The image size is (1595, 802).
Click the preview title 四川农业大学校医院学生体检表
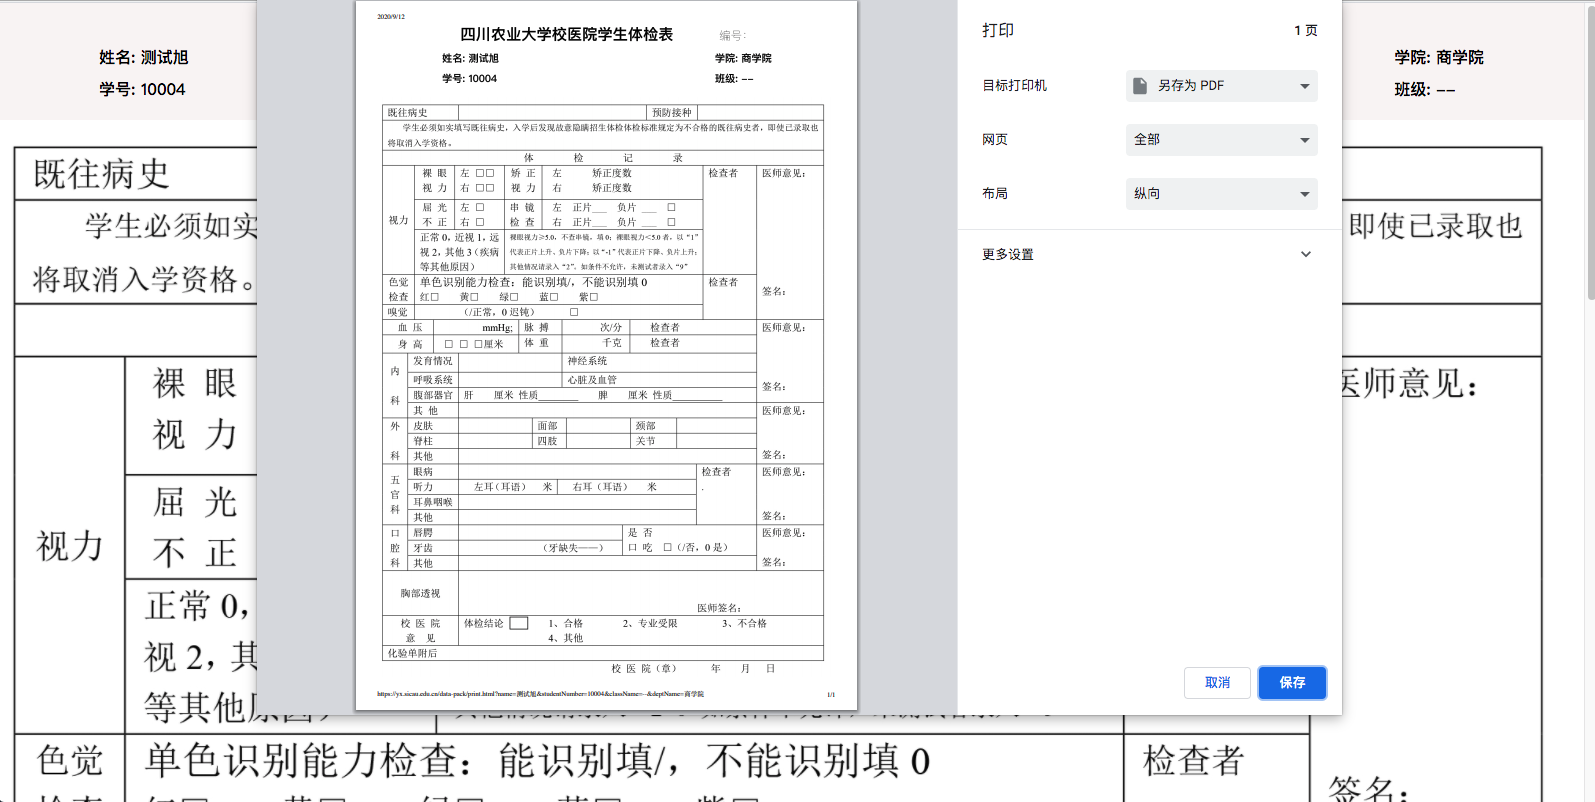click(566, 34)
